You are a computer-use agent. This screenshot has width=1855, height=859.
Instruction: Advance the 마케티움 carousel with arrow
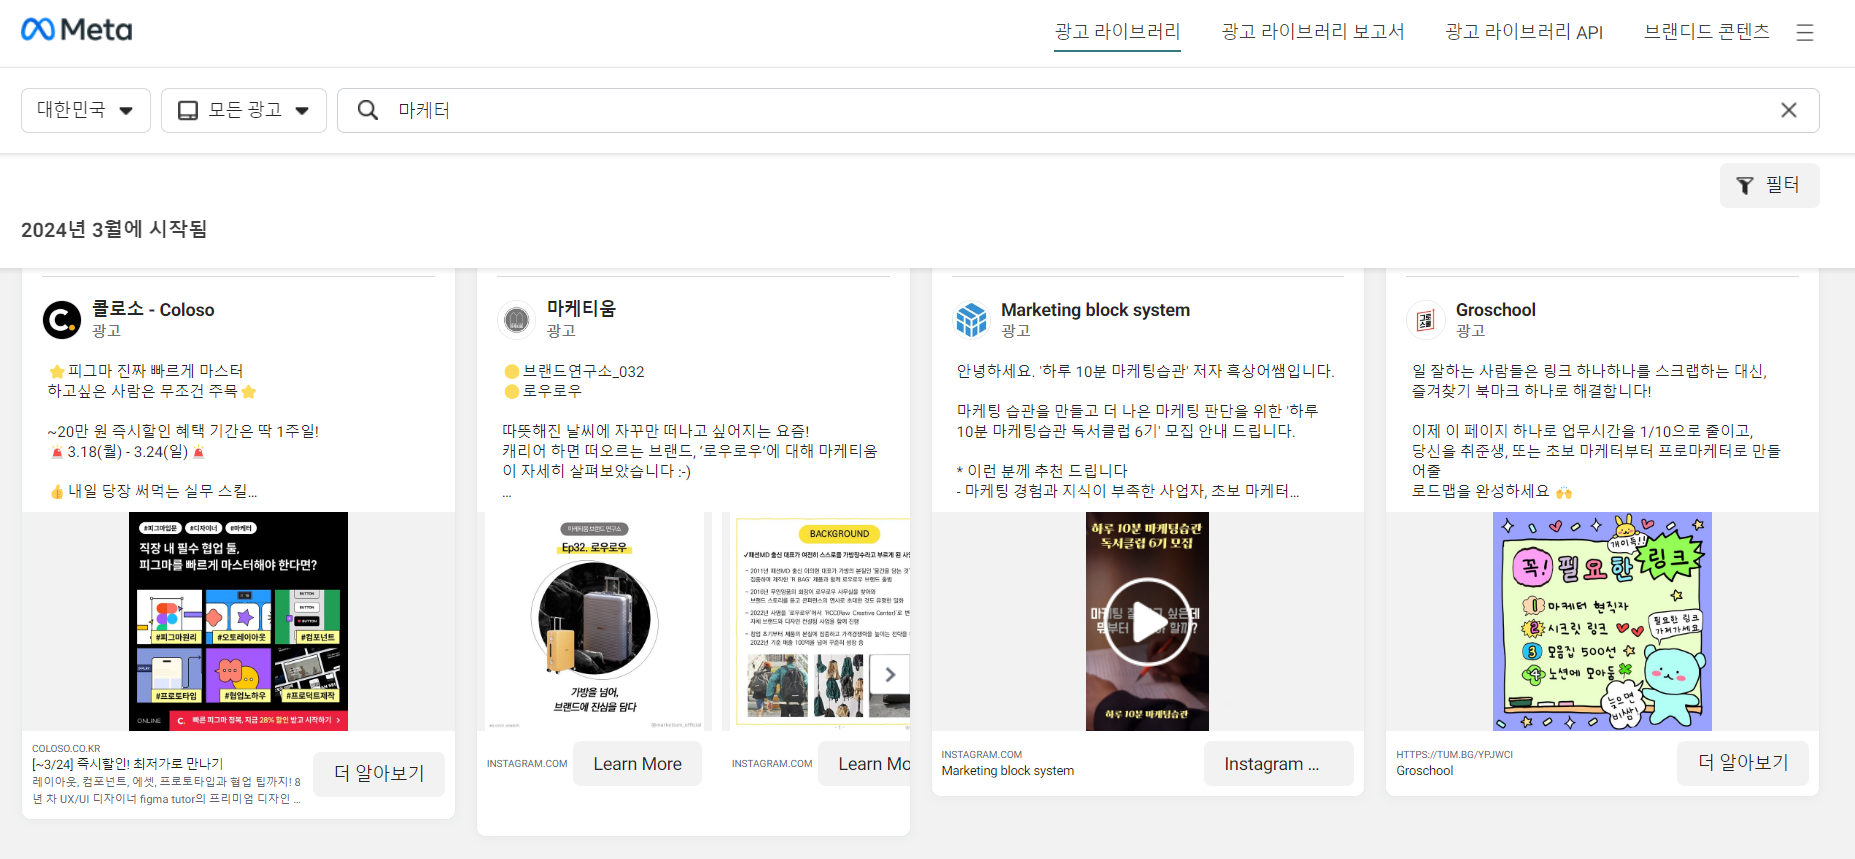point(889,675)
